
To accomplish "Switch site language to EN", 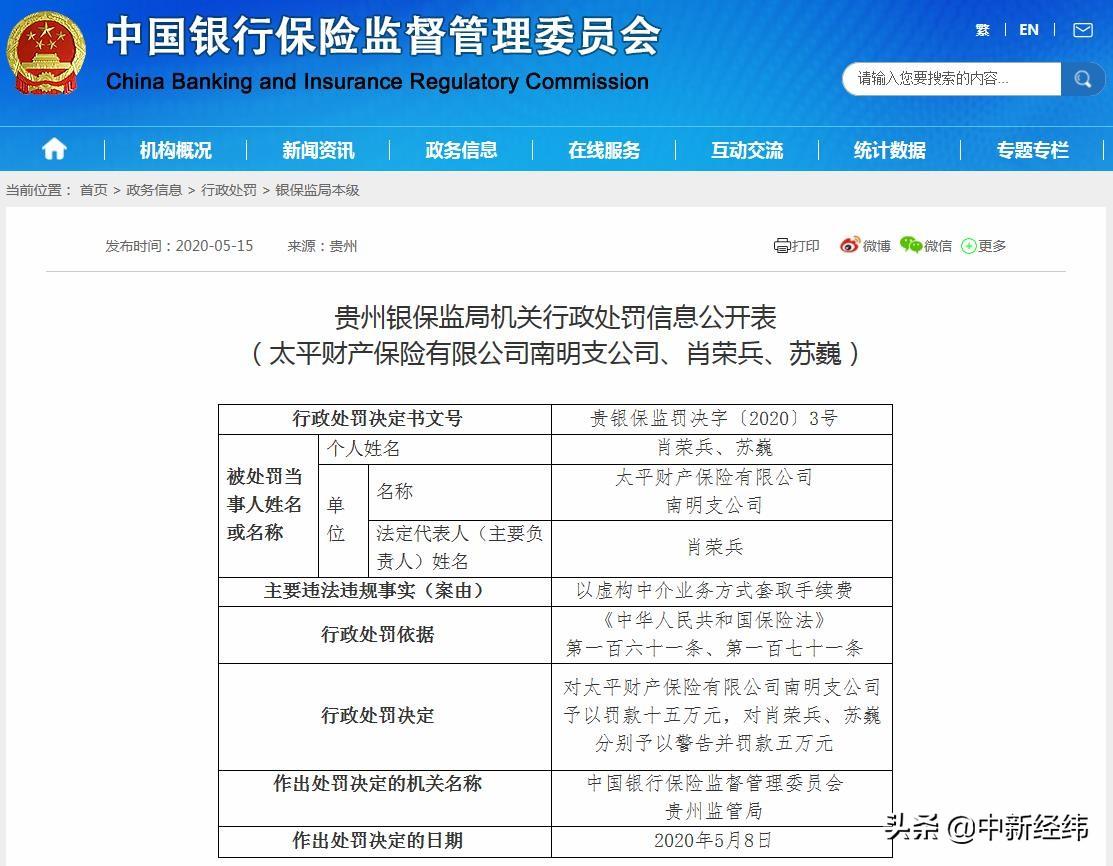I will coord(1029,30).
